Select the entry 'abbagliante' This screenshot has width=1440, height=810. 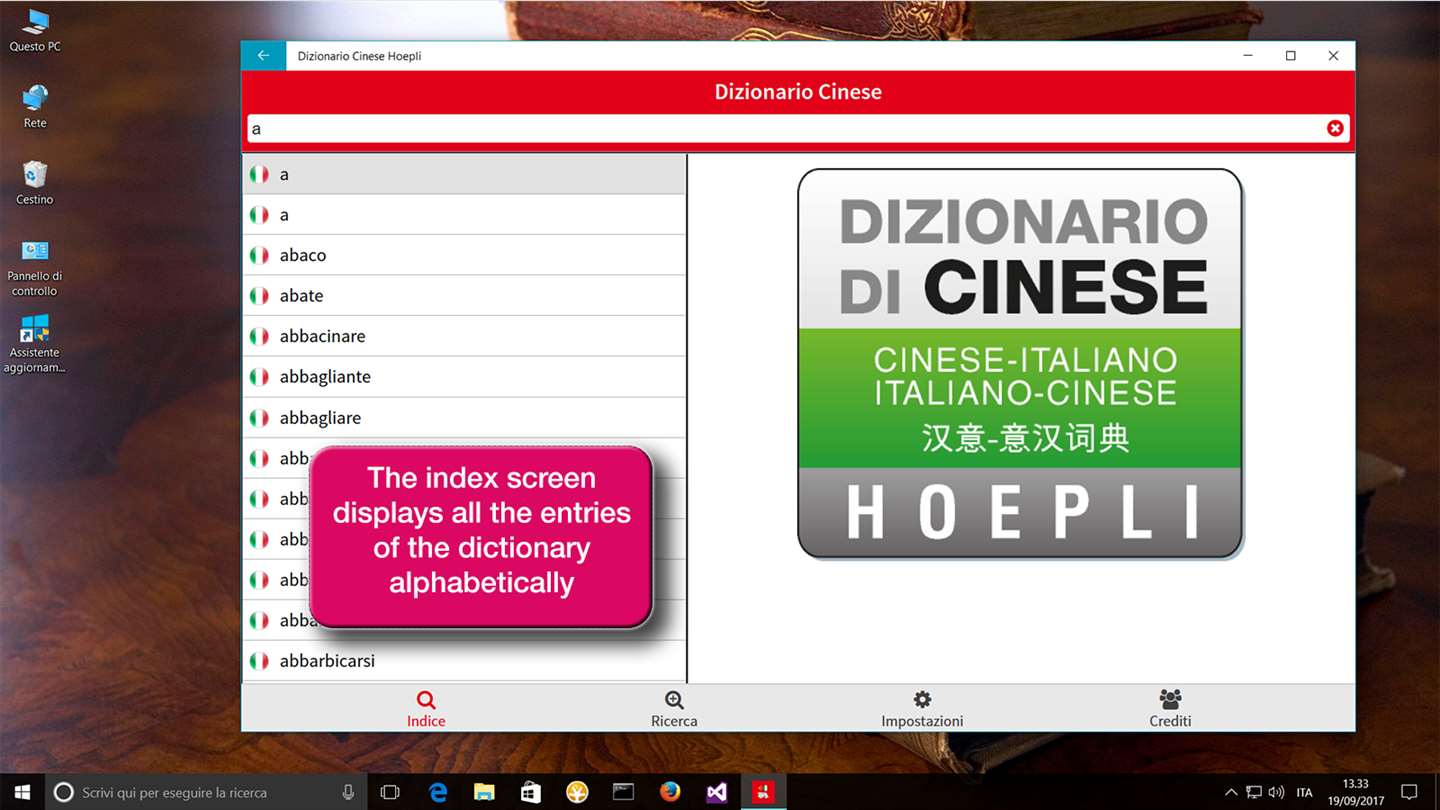point(464,377)
